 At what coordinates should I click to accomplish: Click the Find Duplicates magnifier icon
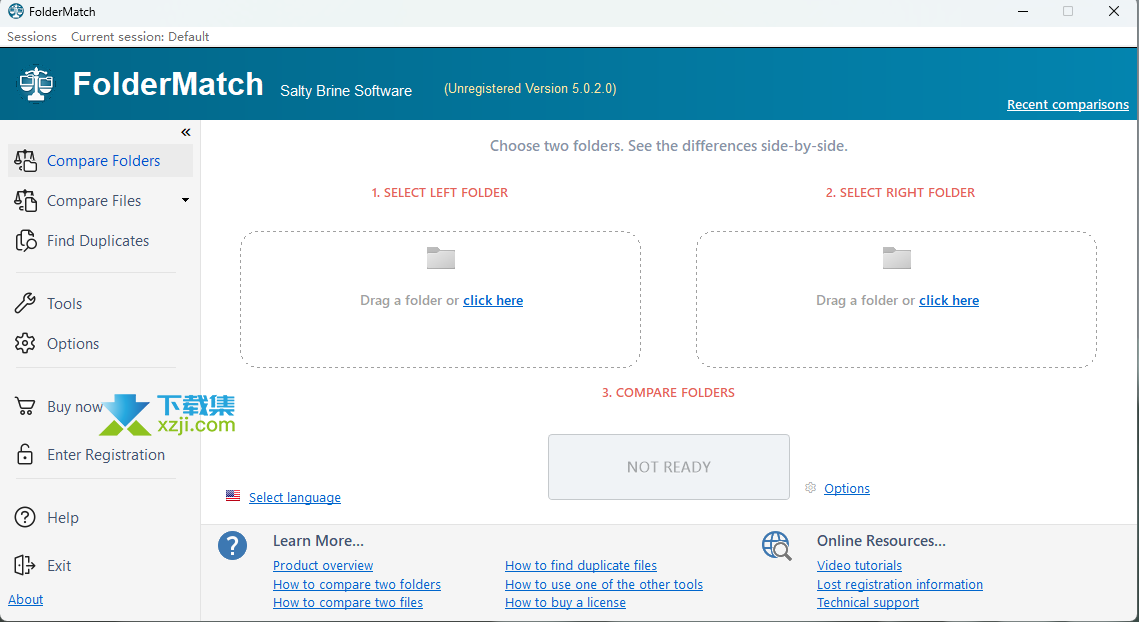coord(25,241)
